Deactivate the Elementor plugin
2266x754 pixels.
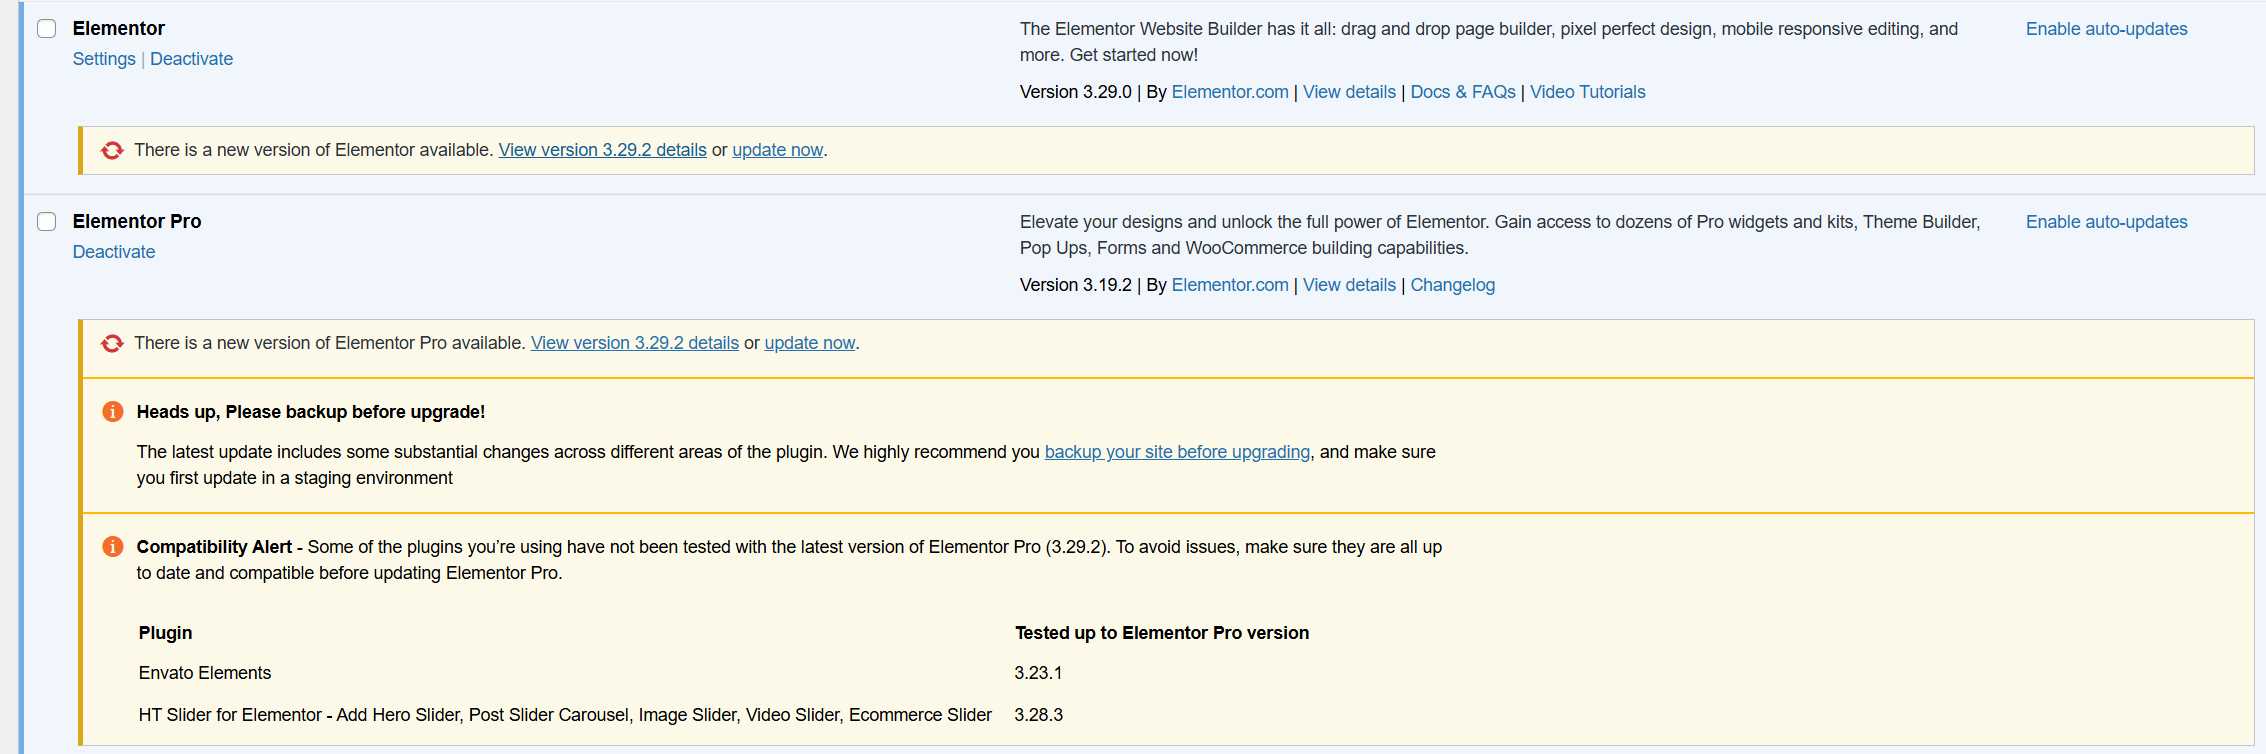click(191, 59)
